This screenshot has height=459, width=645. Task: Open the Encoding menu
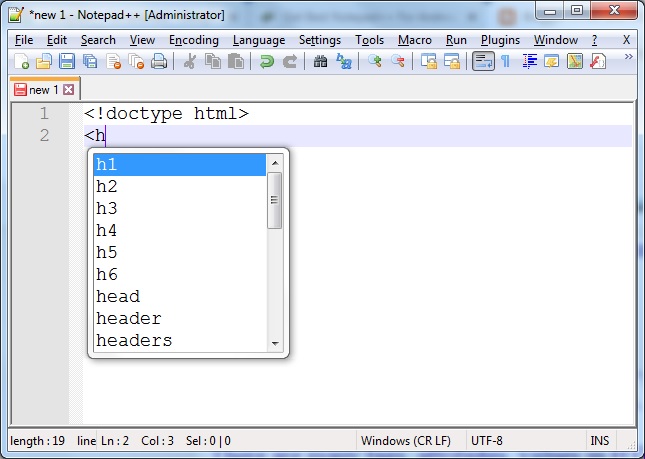pos(194,40)
